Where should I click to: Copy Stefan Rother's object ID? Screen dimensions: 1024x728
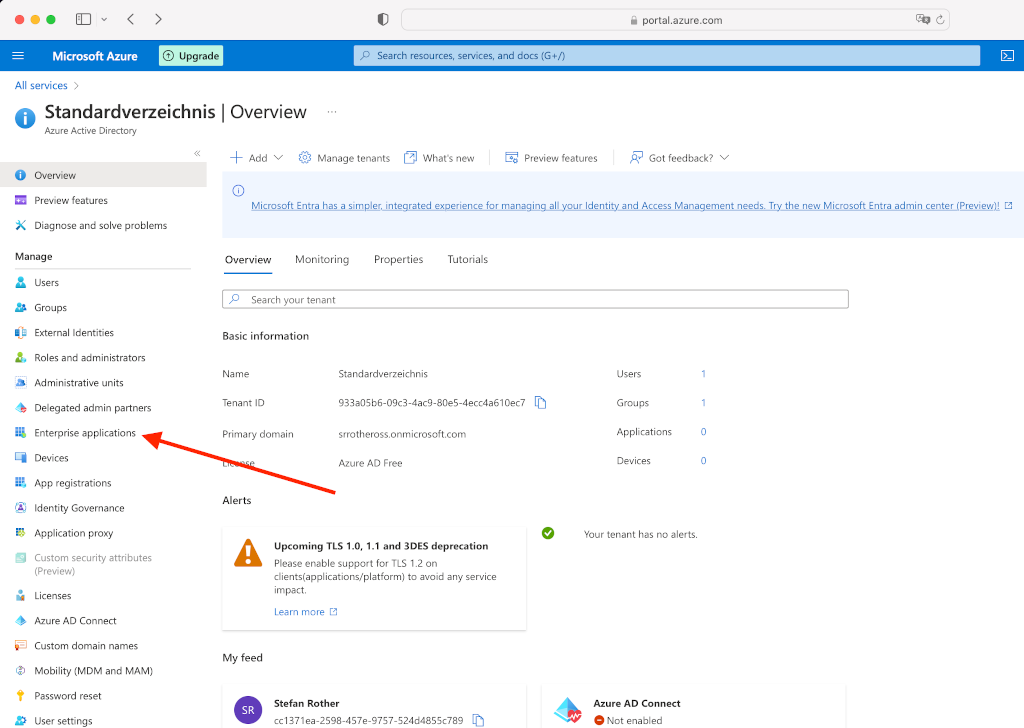[478, 720]
